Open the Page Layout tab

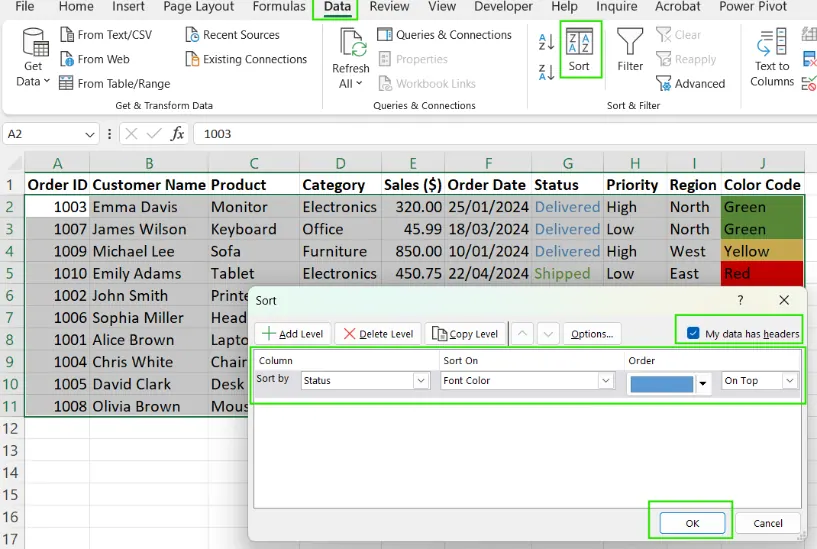click(x=199, y=7)
